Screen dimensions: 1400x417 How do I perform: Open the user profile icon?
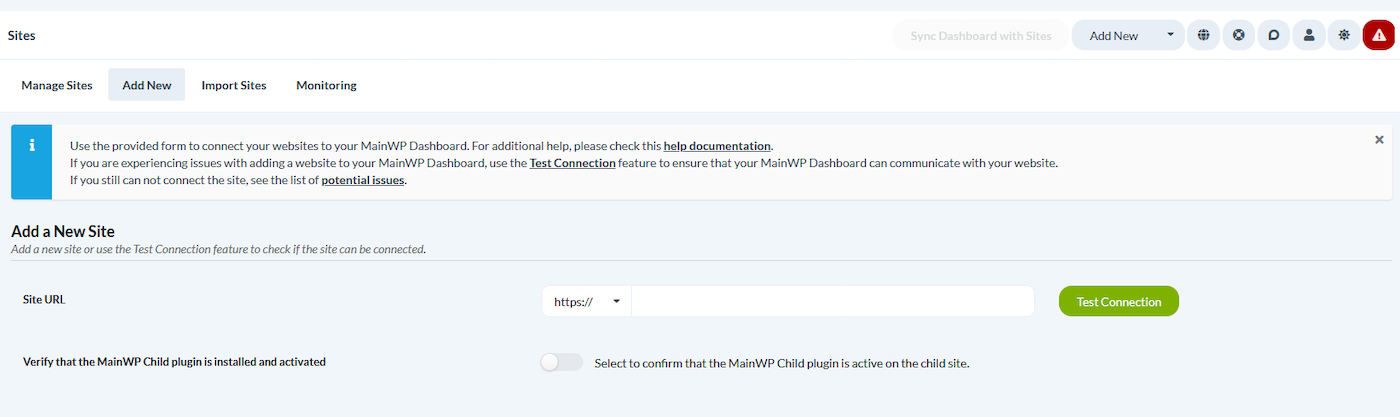1308,36
